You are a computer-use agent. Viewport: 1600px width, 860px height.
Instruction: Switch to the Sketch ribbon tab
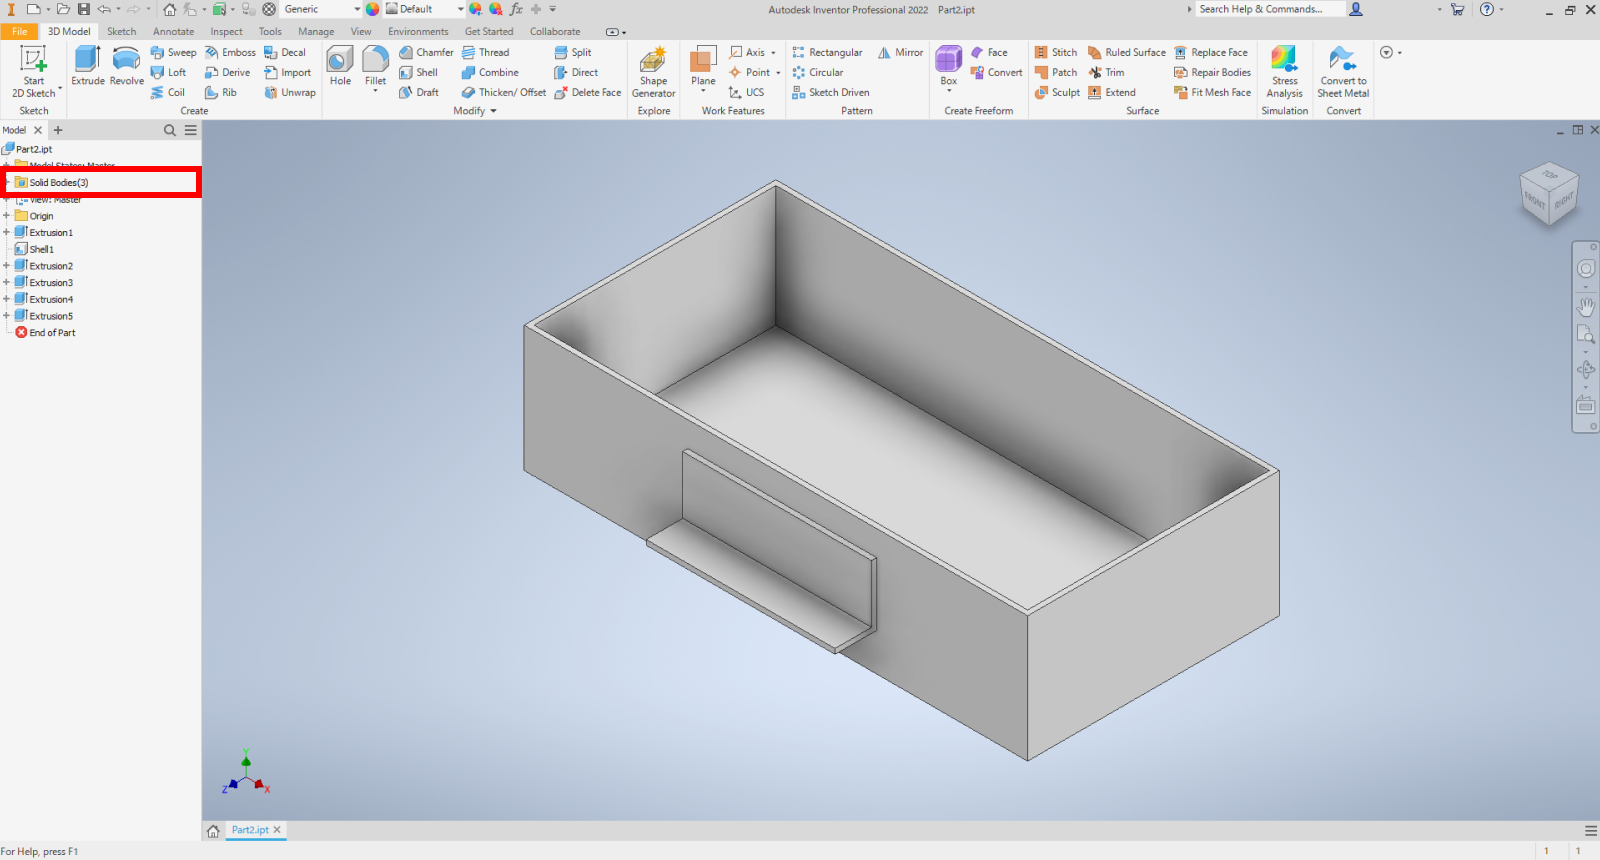click(x=121, y=31)
